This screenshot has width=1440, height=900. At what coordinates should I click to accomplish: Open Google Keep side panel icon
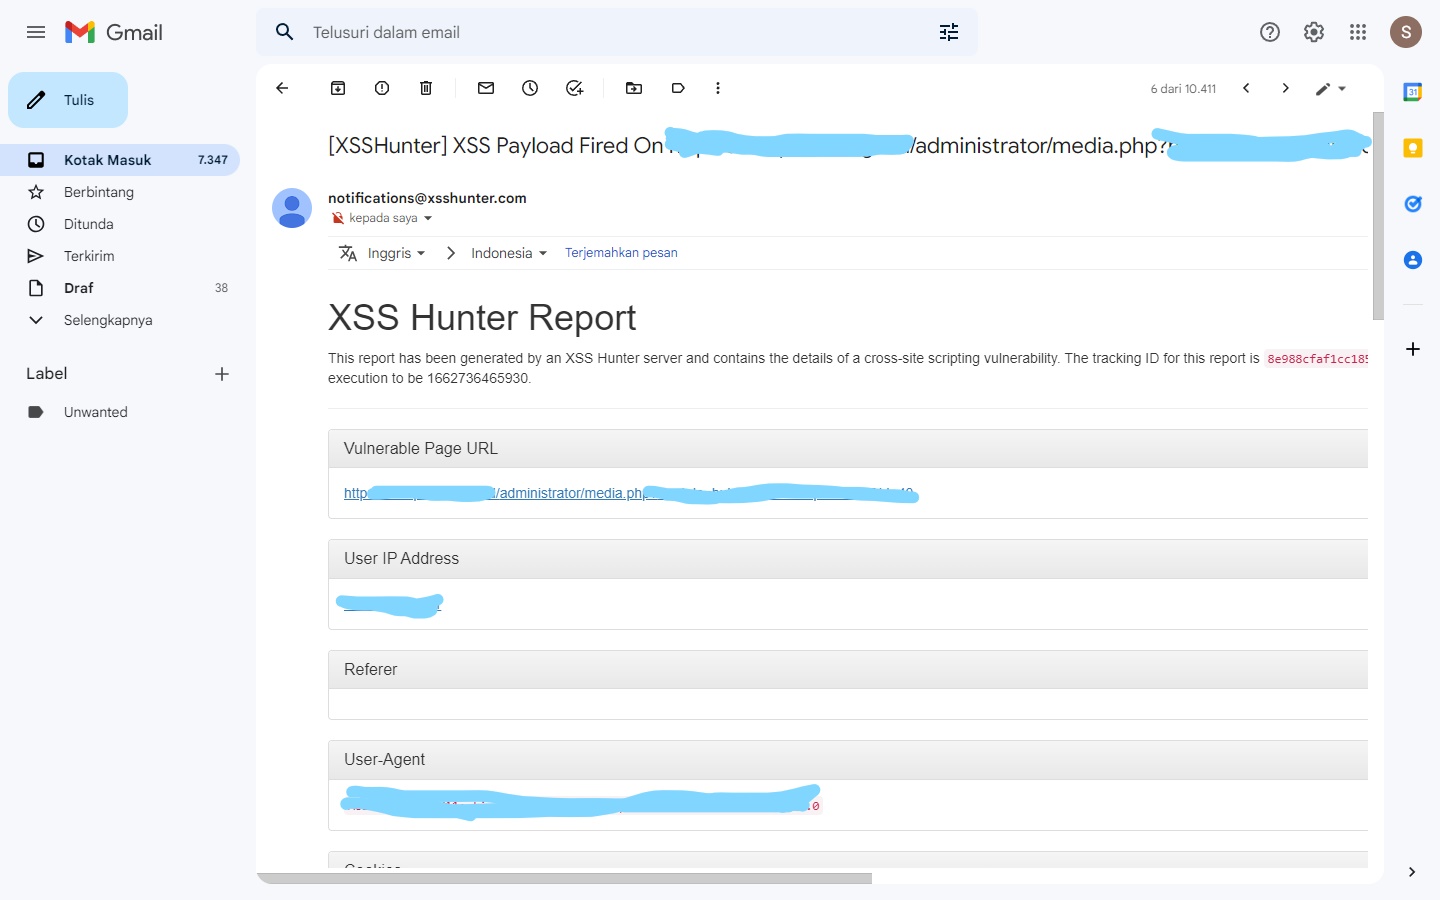click(1413, 148)
